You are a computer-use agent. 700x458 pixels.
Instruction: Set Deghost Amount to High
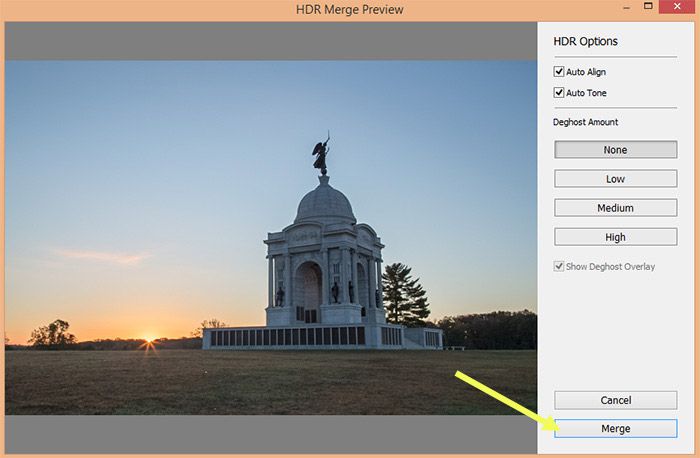click(x=615, y=237)
